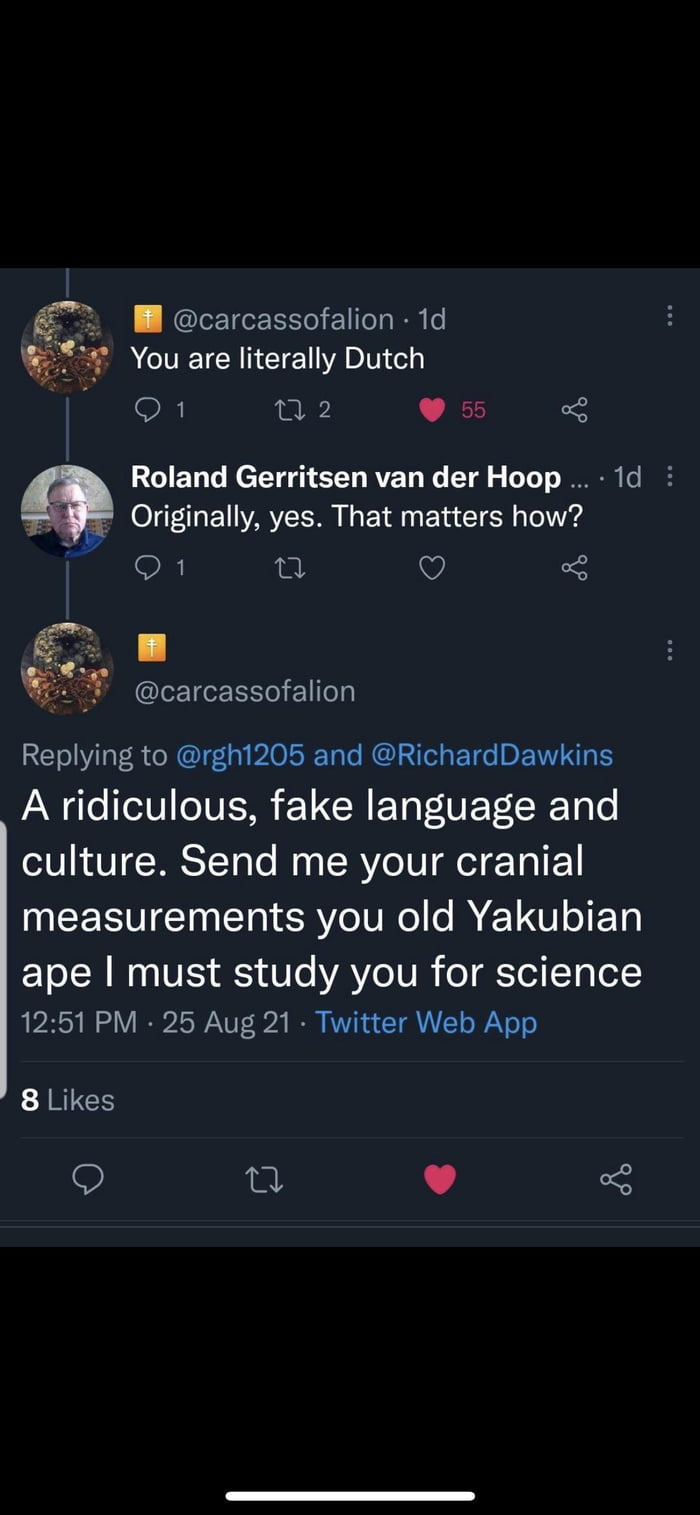
Task: Open Roland Gerritsen van der Hoop's profile name
Action: pyautogui.click(x=346, y=478)
